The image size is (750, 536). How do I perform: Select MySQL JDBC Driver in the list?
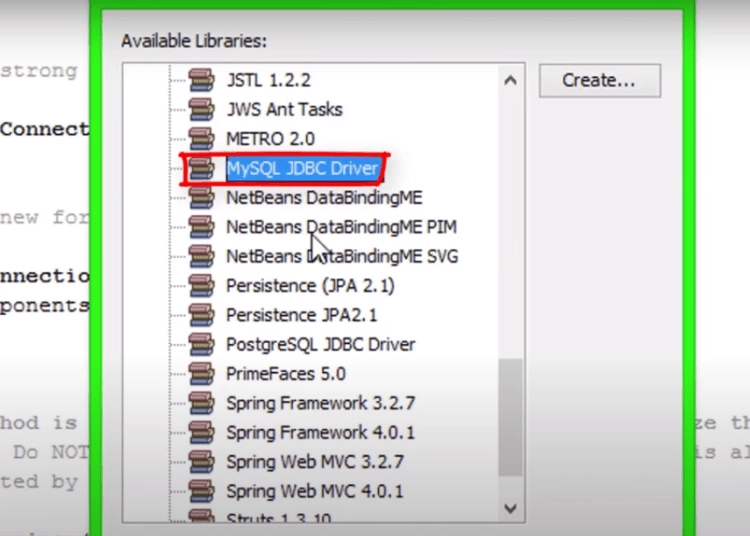302,168
